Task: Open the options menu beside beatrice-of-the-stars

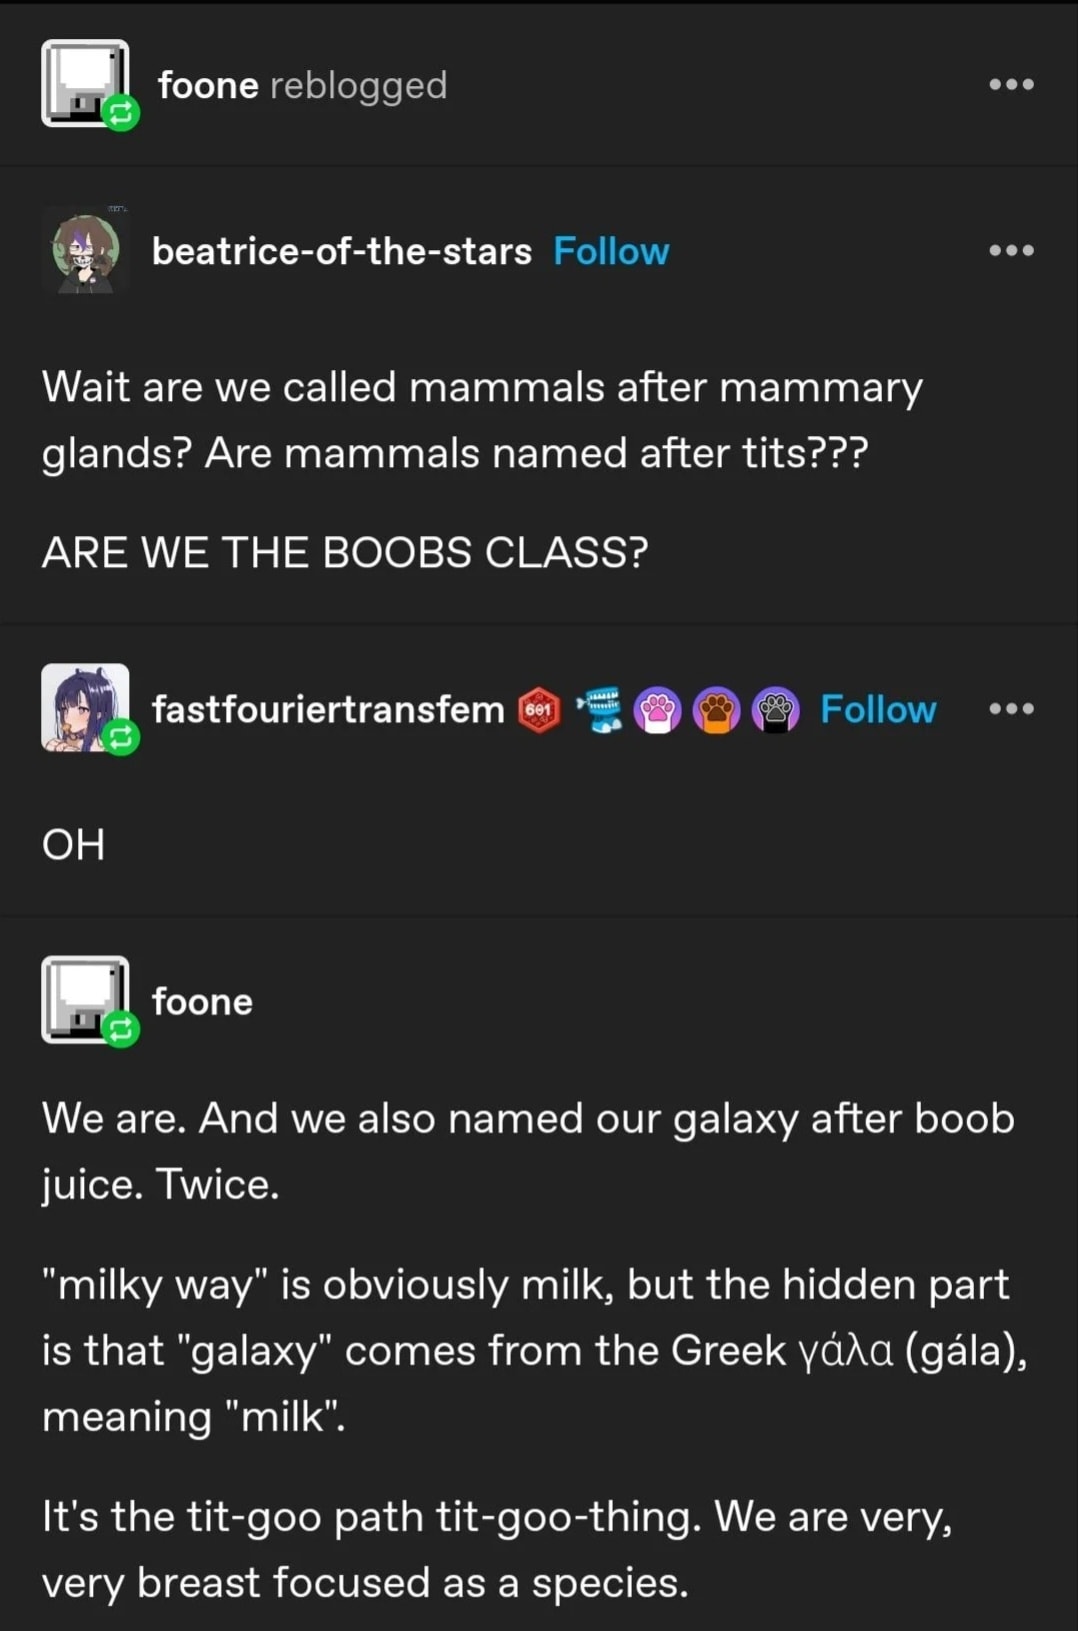Action: 1013,251
